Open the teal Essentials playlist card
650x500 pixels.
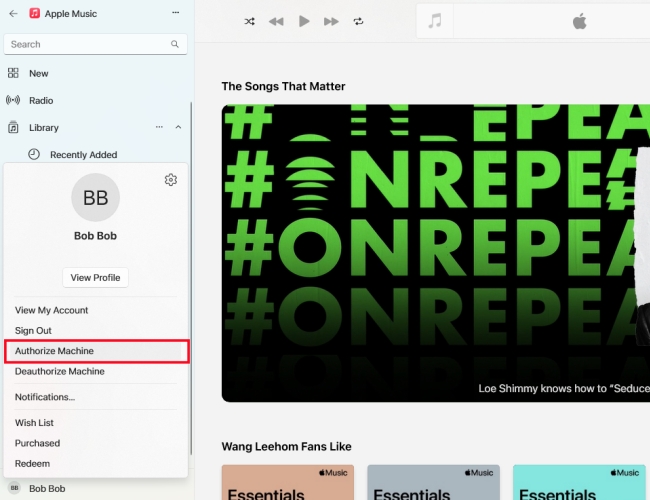pos(579,483)
